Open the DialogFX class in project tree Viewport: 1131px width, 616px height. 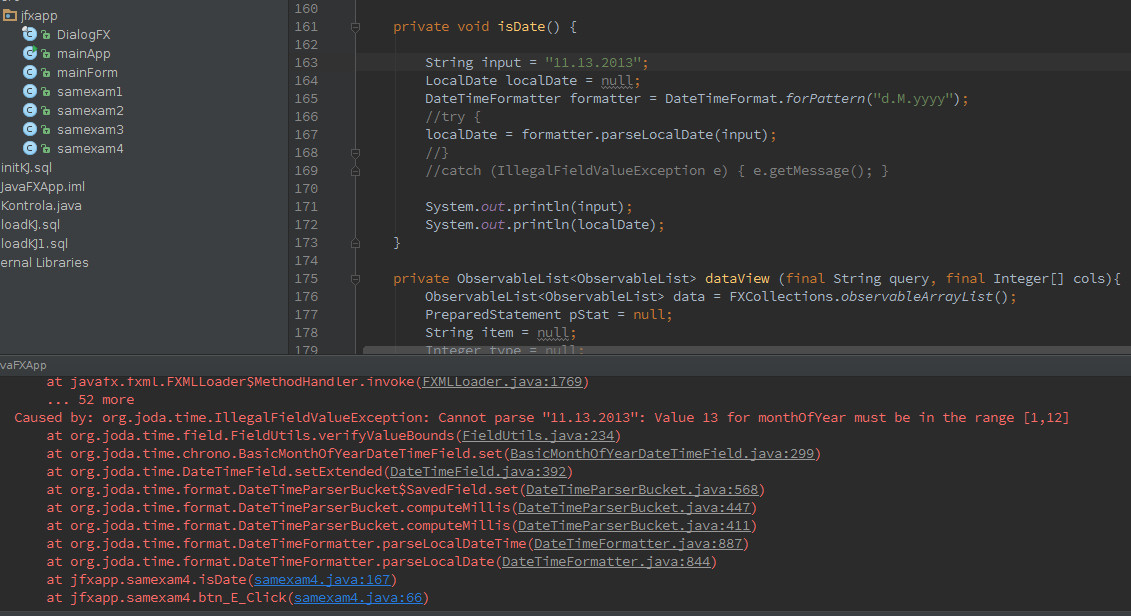[x=83, y=35]
